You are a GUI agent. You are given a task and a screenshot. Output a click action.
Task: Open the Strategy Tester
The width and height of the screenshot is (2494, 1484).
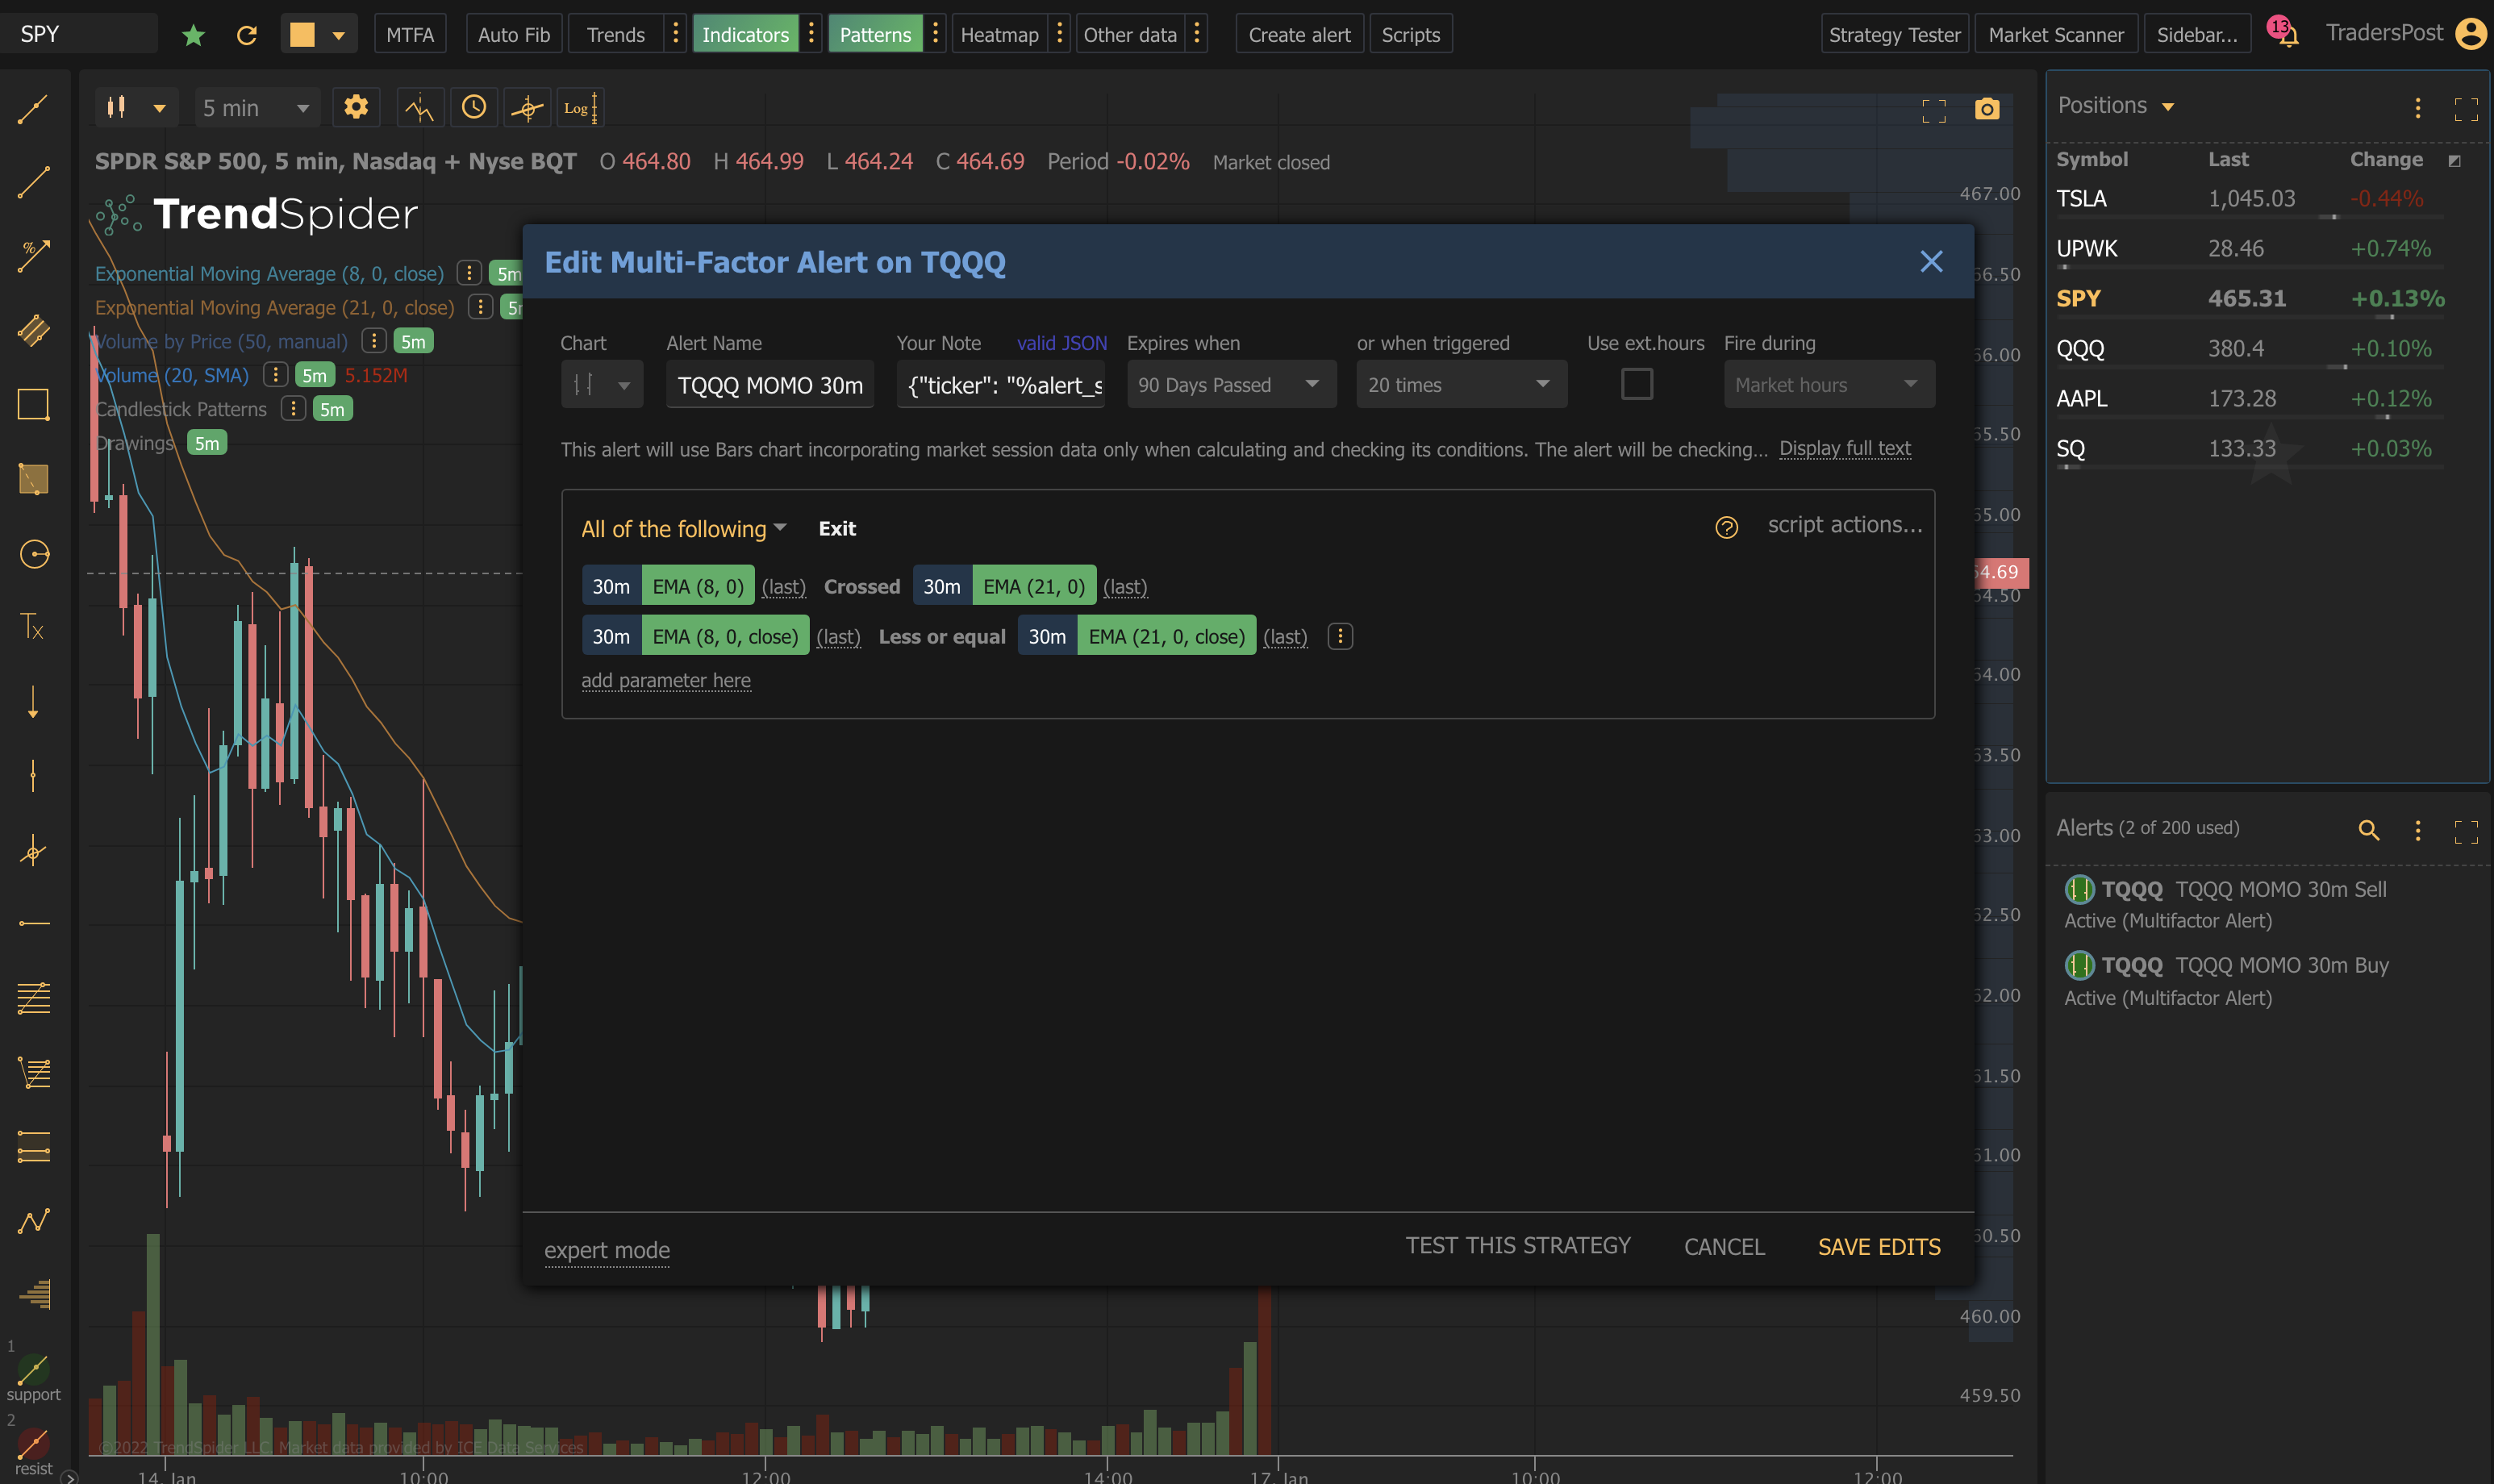[x=1894, y=35]
